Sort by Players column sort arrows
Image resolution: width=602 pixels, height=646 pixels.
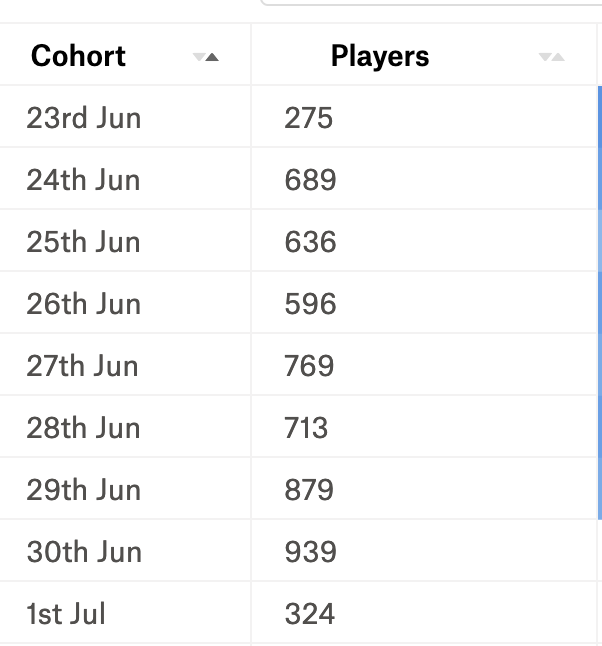pos(551,57)
